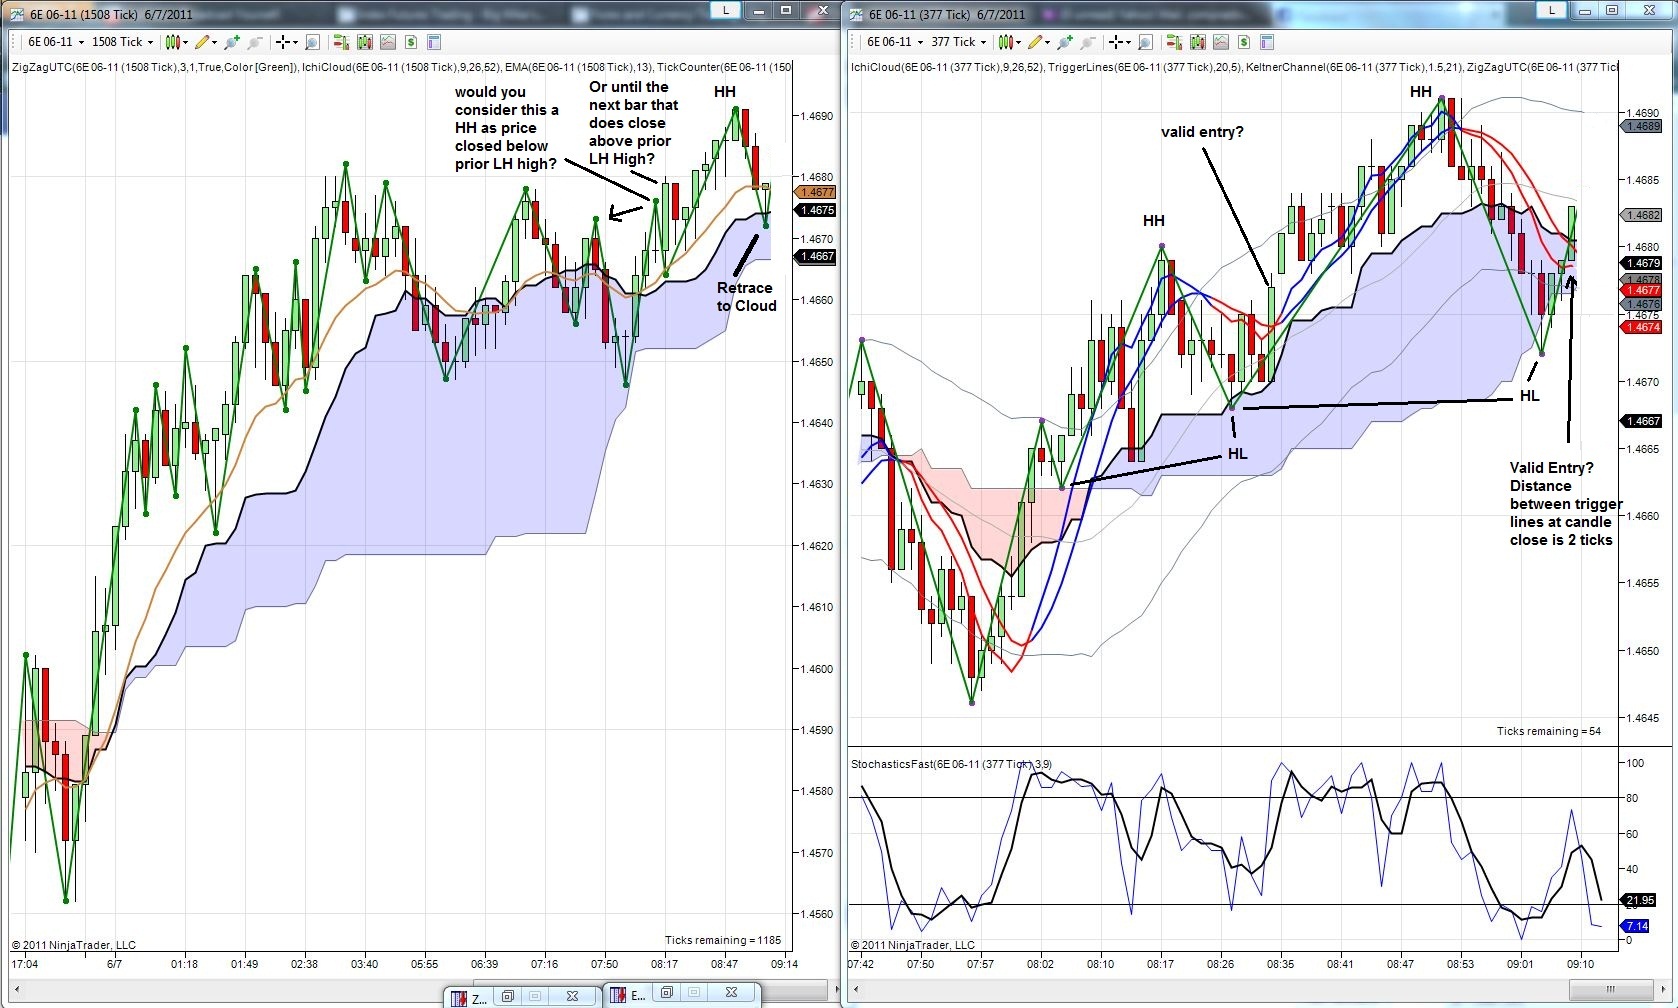Zoom out on the 1508 Tick chart
This screenshot has width=1678, height=1008.
click(255, 42)
